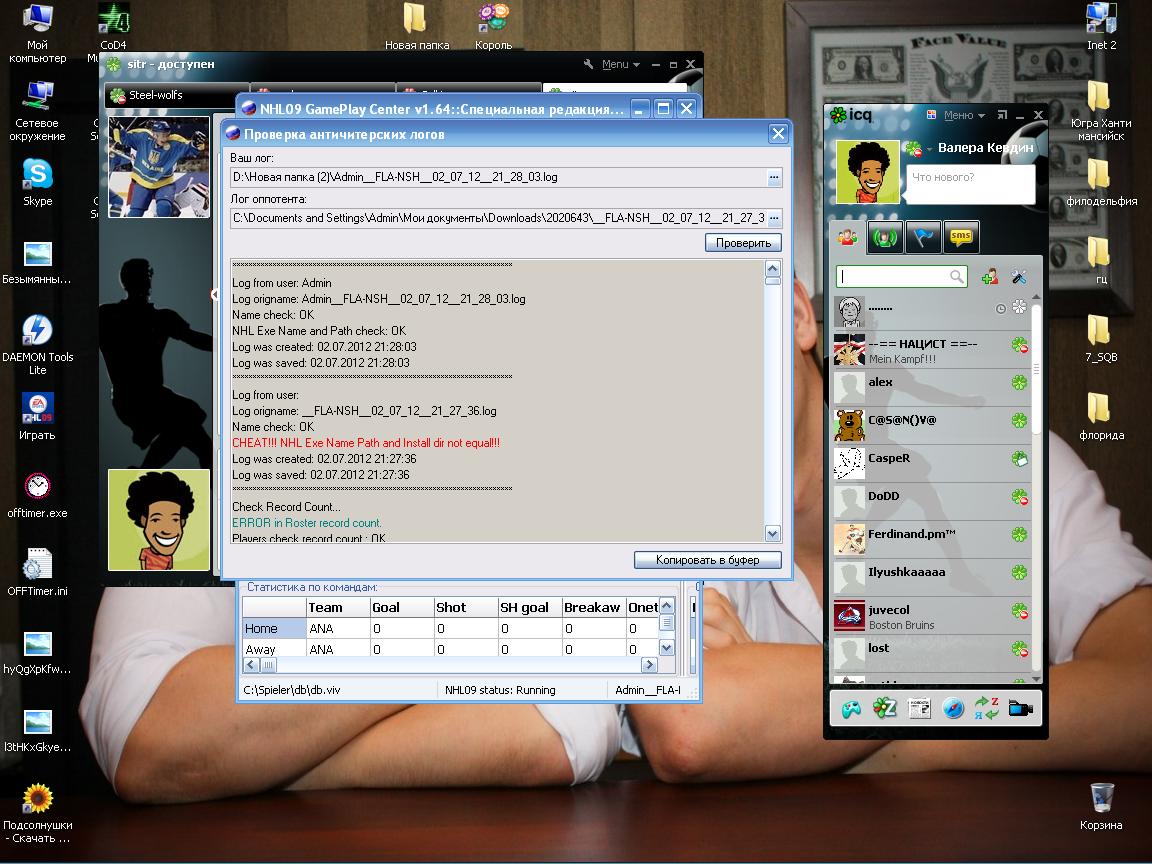
Task: Click the Лог оппонента path field
Action: [498, 218]
